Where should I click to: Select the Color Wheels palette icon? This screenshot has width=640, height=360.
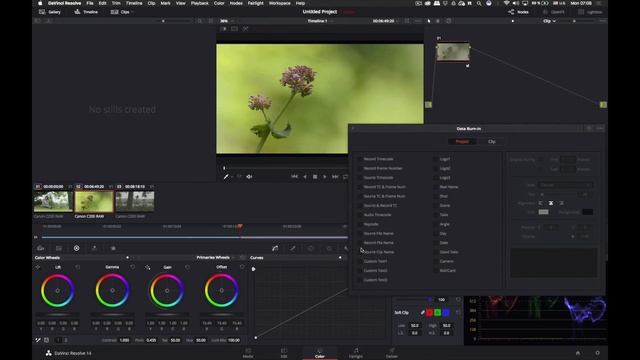click(76, 248)
